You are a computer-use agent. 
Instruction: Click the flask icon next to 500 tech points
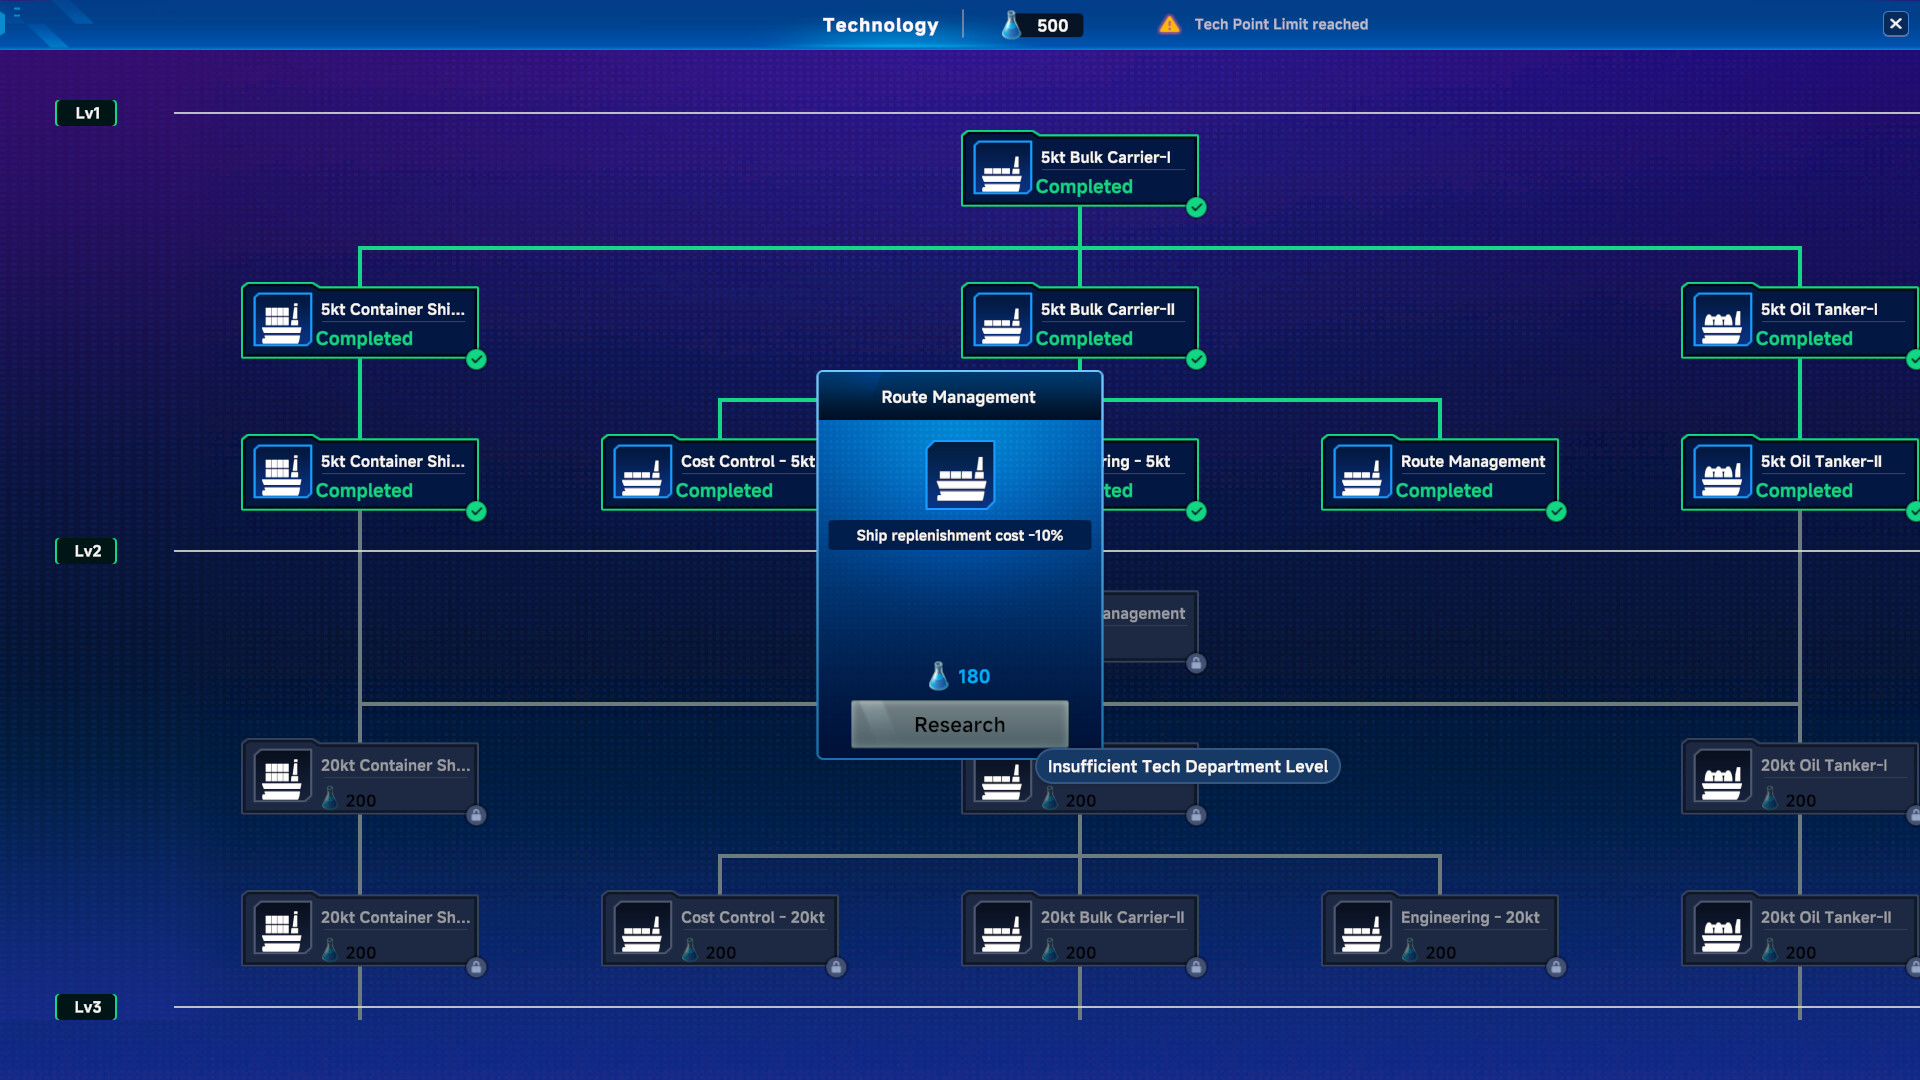pyautogui.click(x=1010, y=24)
